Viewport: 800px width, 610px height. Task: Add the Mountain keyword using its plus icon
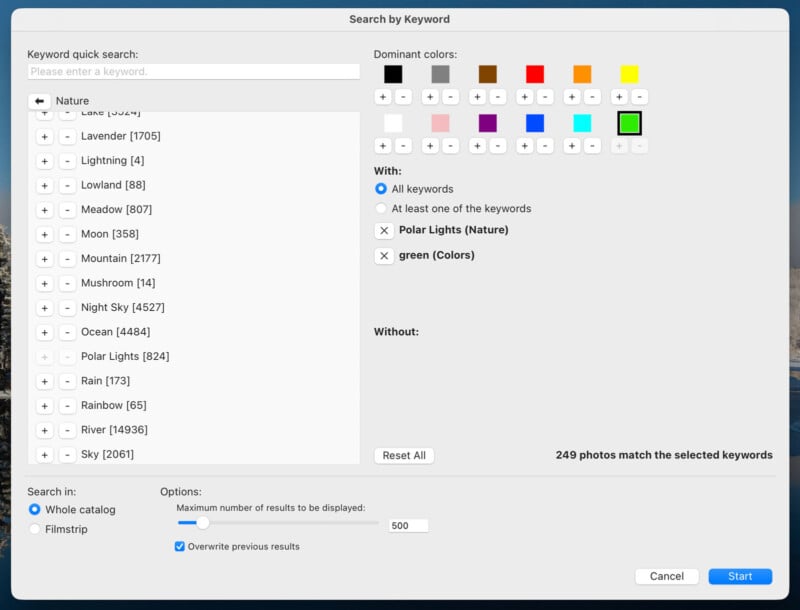[46, 258]
